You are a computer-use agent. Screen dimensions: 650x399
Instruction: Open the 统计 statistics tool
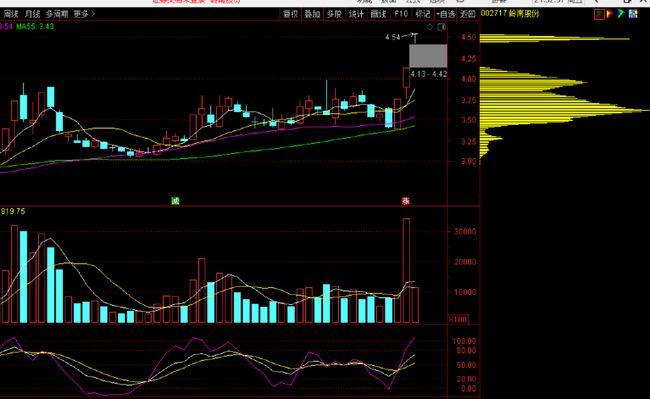pos(356,14)
